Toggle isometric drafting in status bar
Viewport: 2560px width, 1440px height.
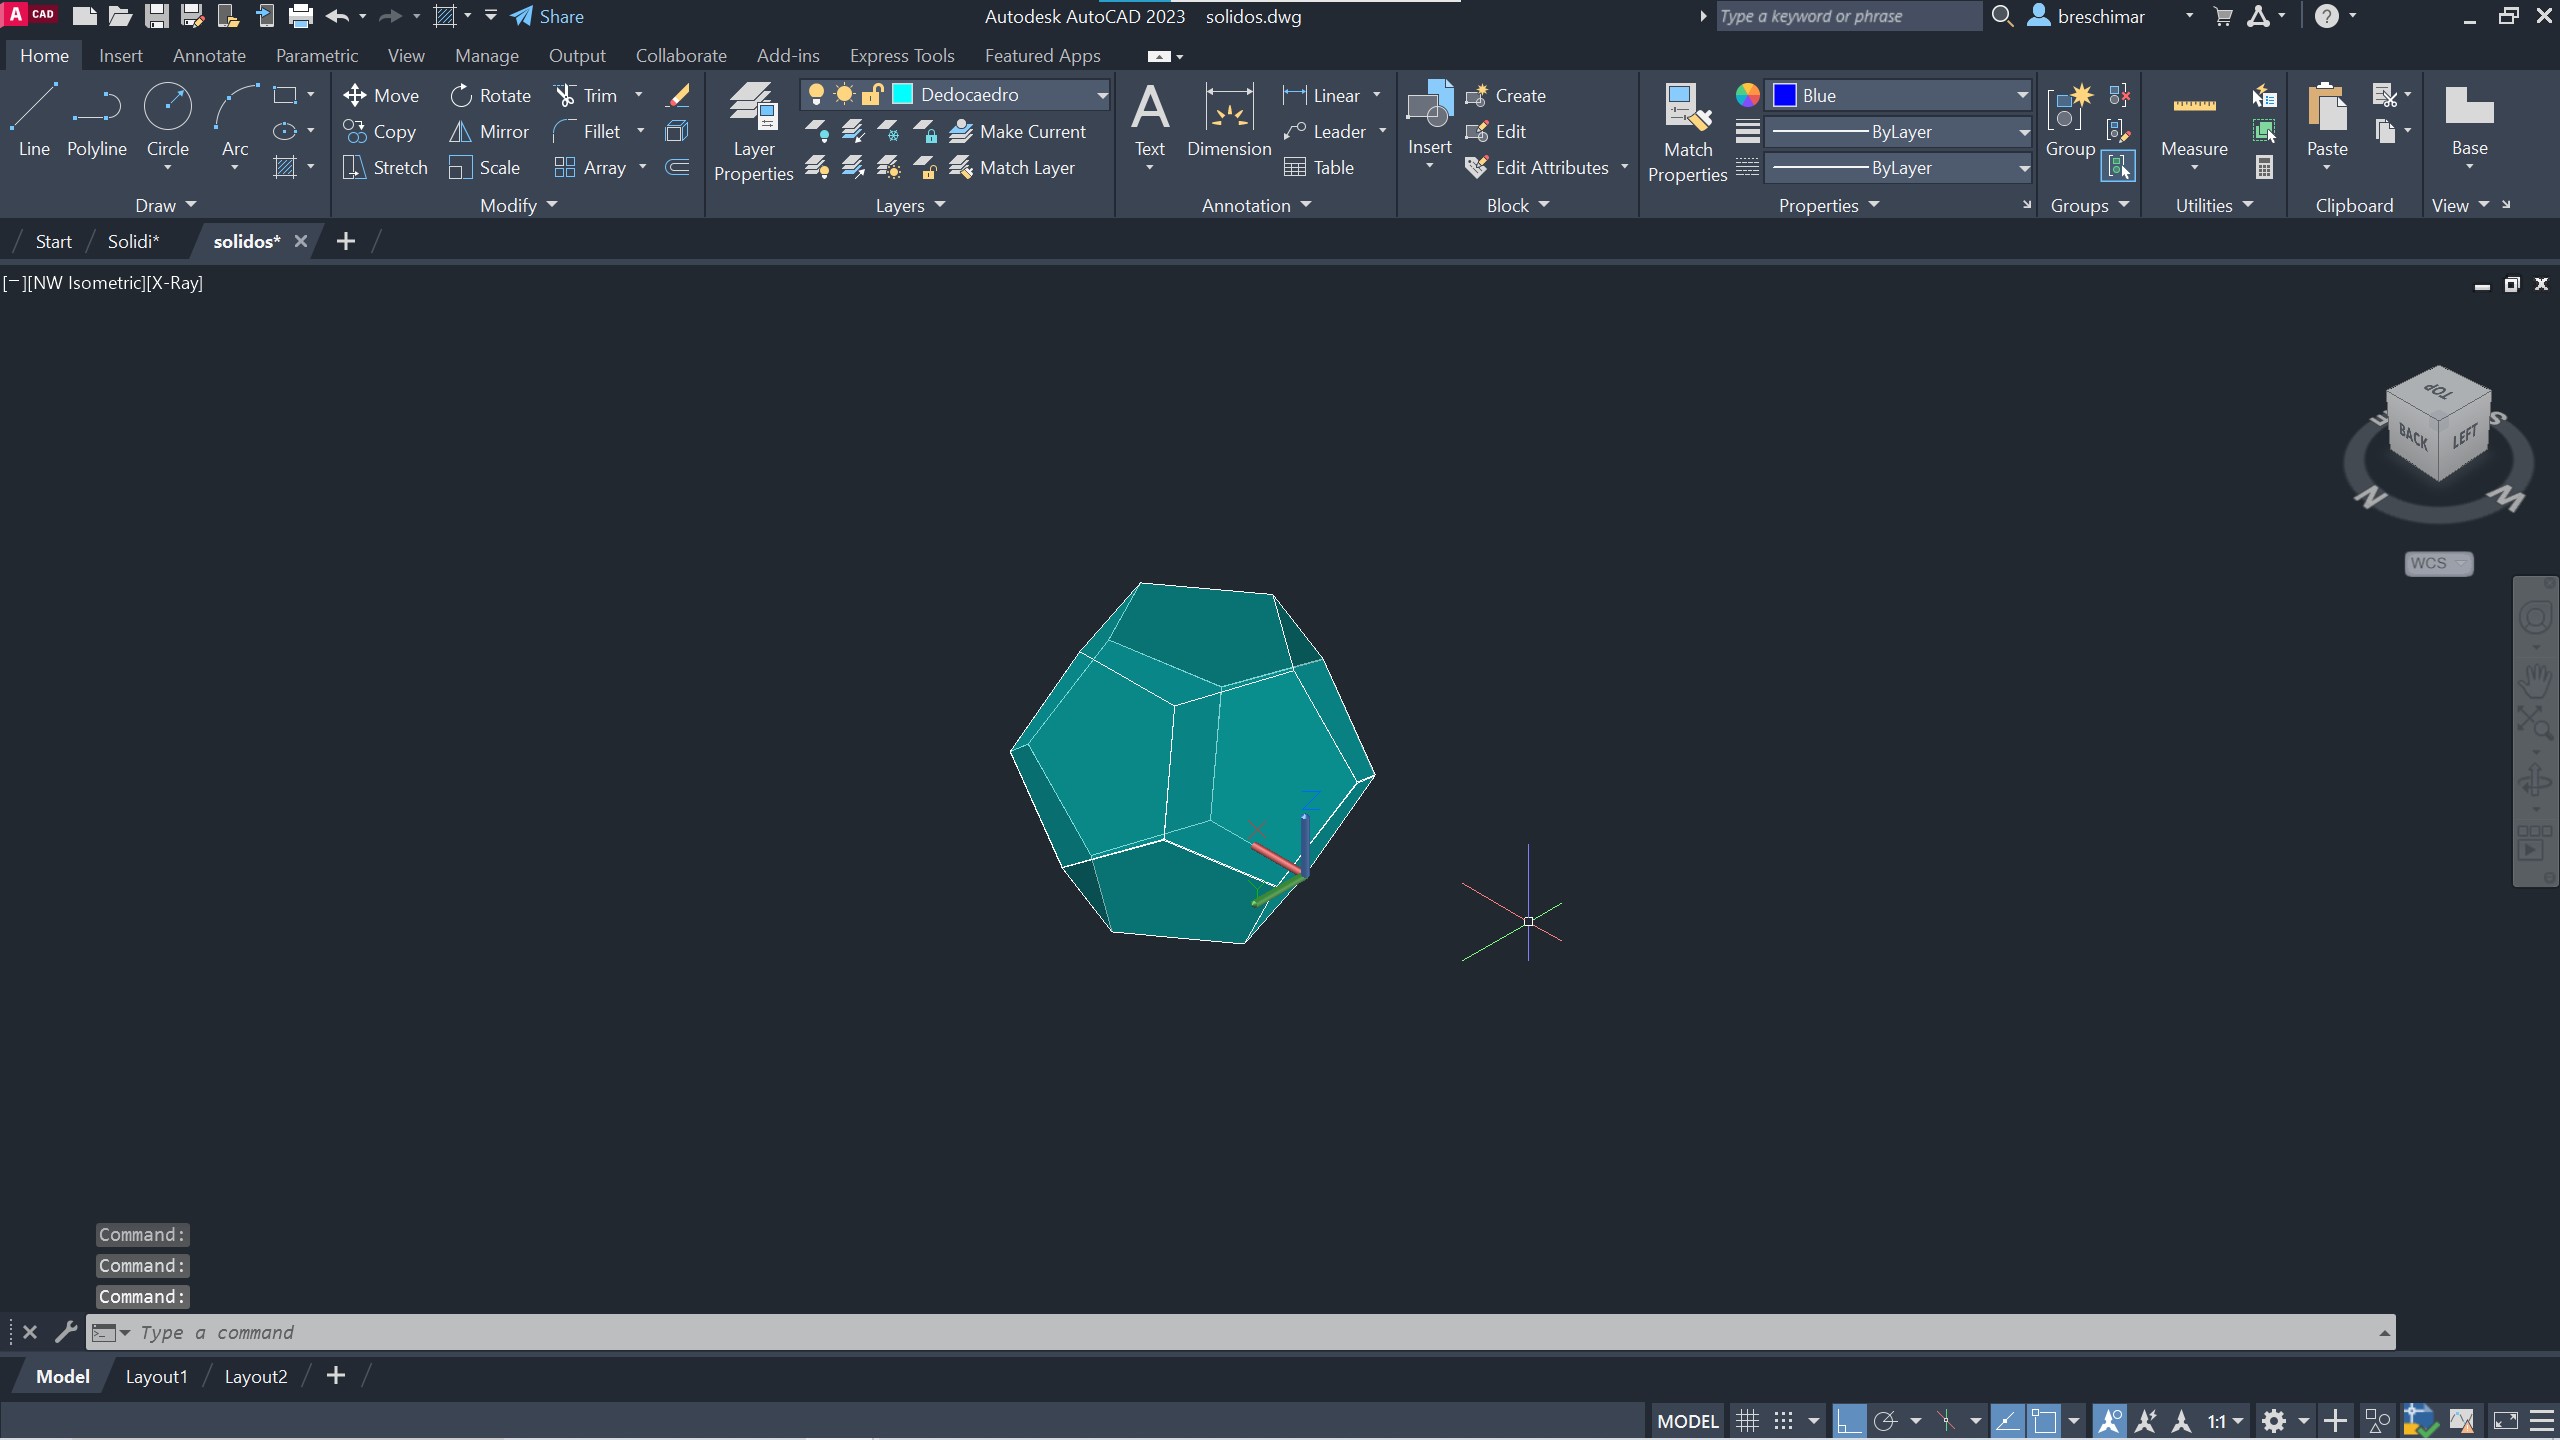(1946, 1421)
